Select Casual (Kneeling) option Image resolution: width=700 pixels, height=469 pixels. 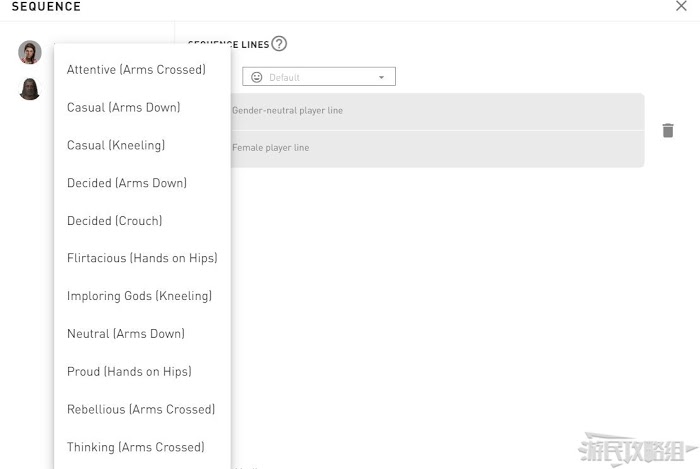[x=116, y=145]
